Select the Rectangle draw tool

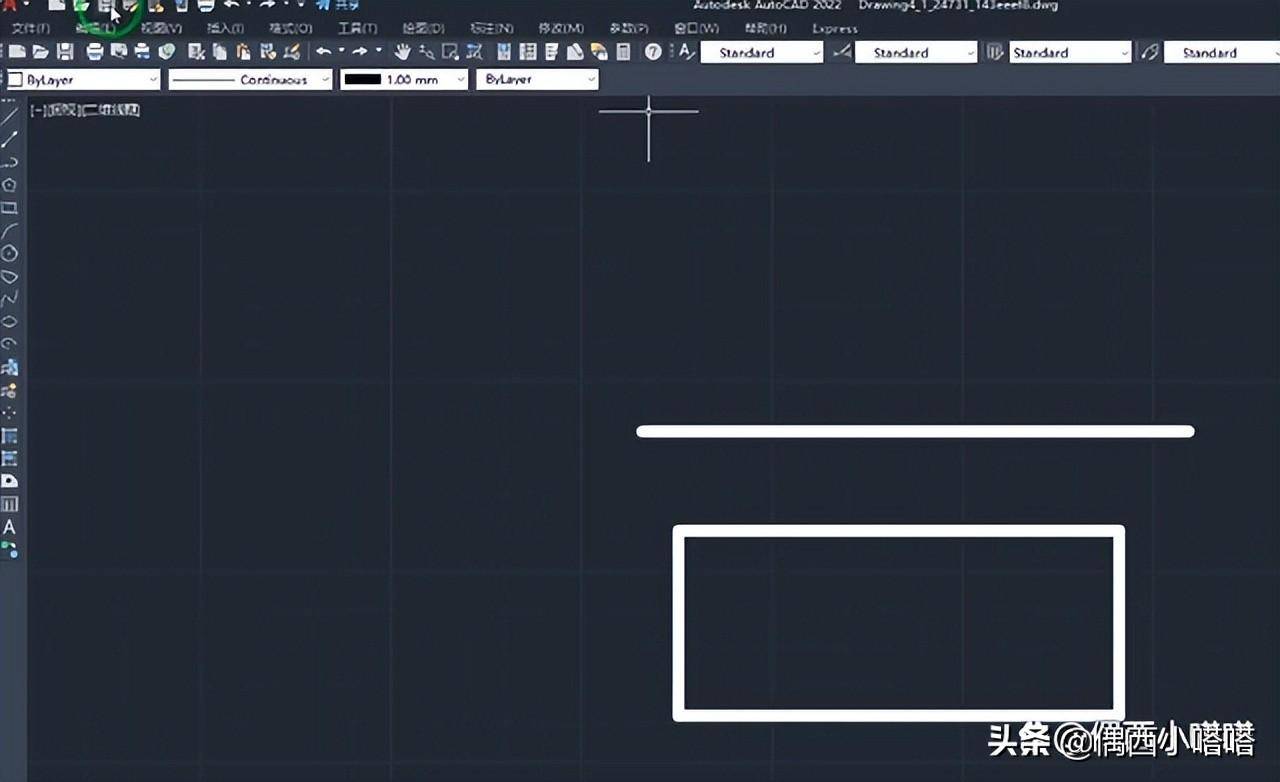[10, 208]
